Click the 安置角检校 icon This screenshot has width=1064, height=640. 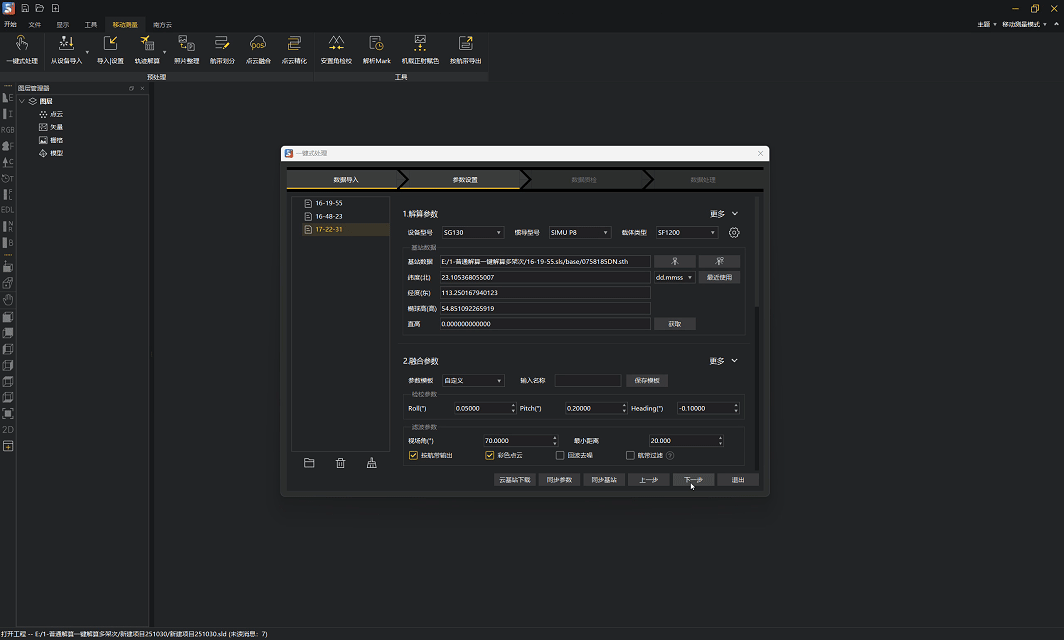(336, 43)
